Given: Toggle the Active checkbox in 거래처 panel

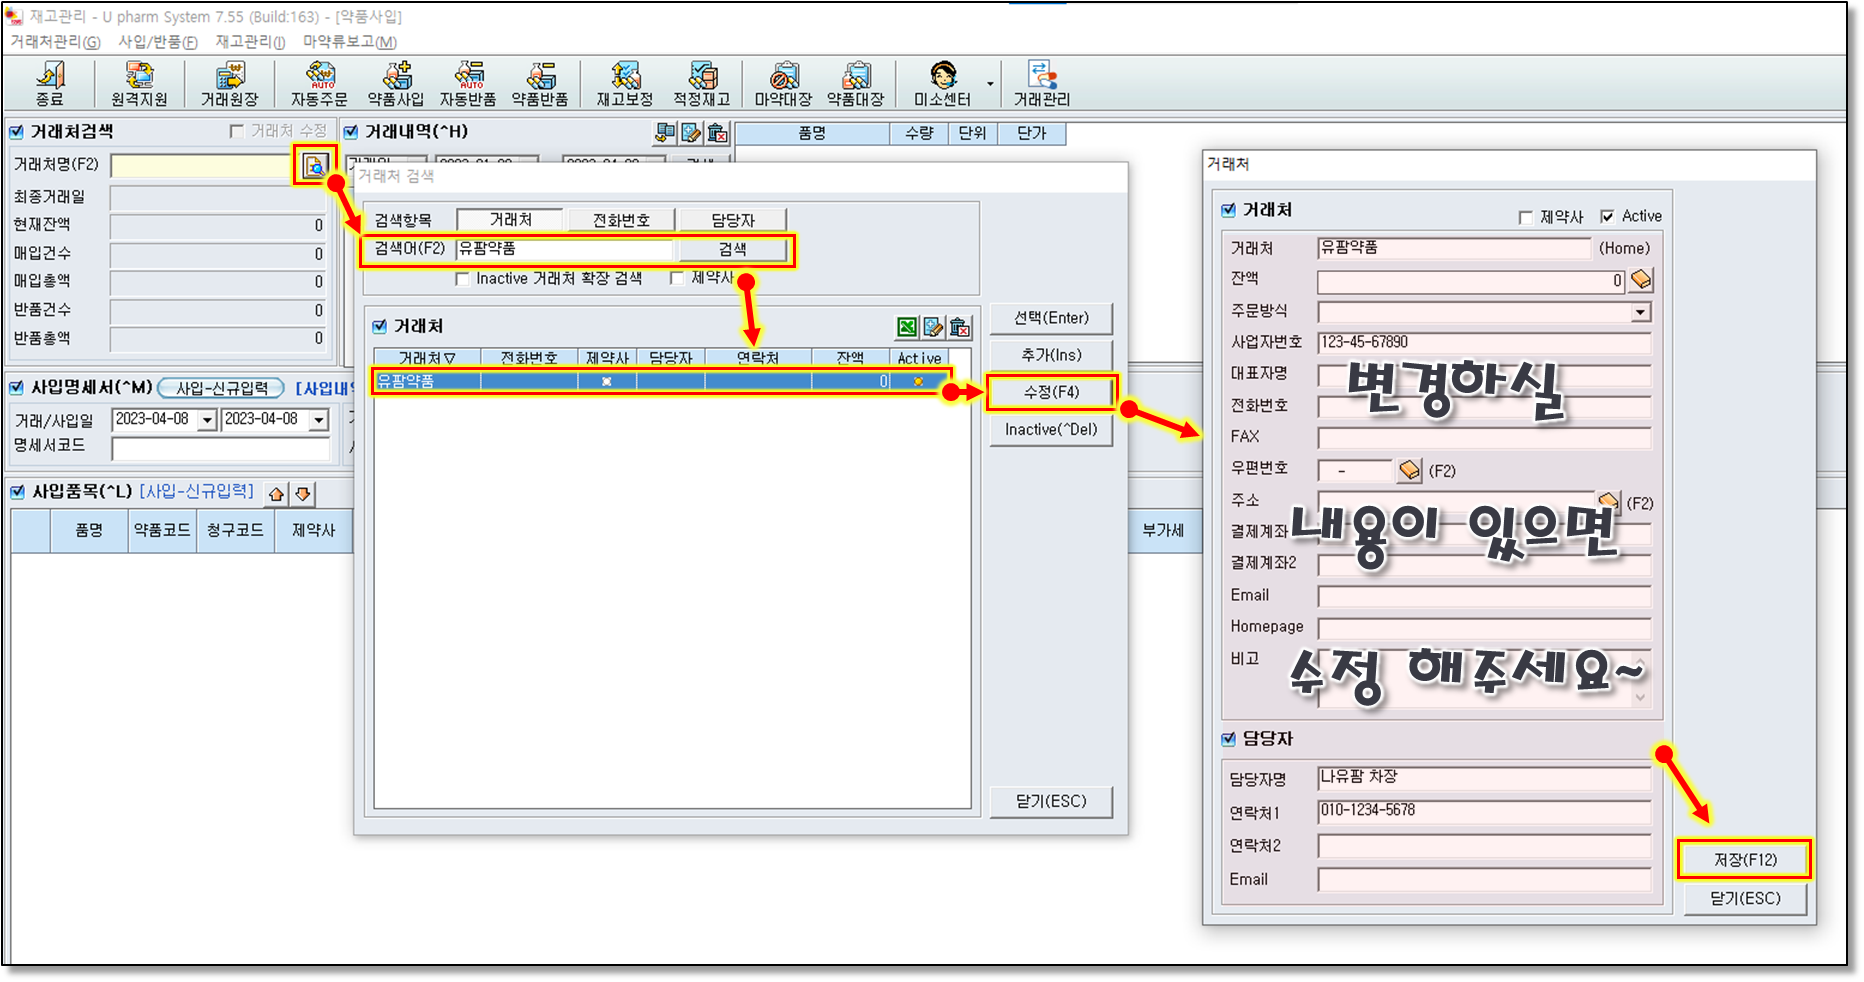Looking at the screenshot, I should (1607, 216).
